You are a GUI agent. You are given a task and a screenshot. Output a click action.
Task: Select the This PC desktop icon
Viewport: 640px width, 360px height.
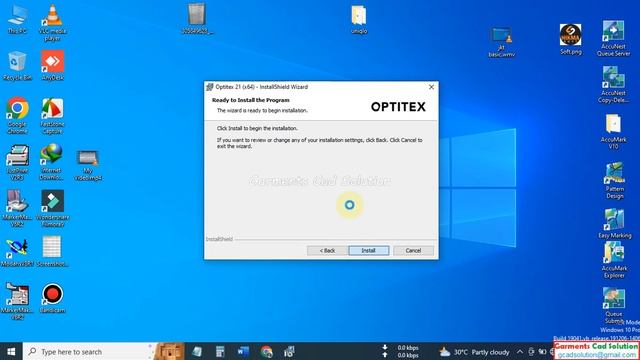coord(18,19)
